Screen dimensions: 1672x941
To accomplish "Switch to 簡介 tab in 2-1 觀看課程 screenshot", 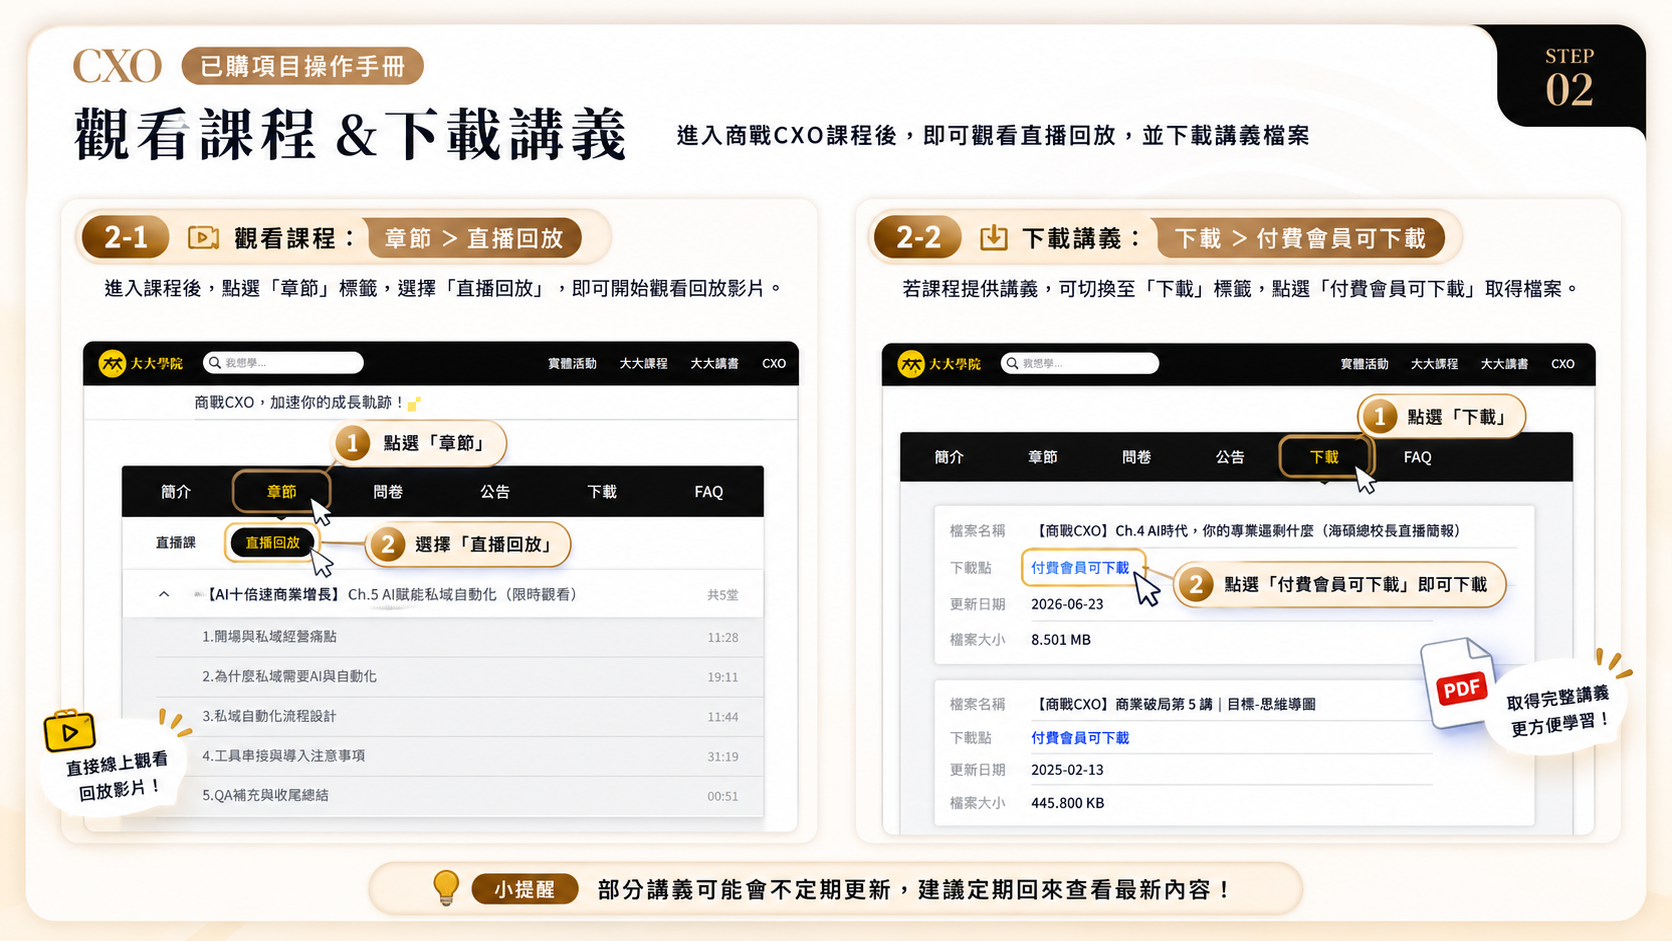I will pos(176,492).
